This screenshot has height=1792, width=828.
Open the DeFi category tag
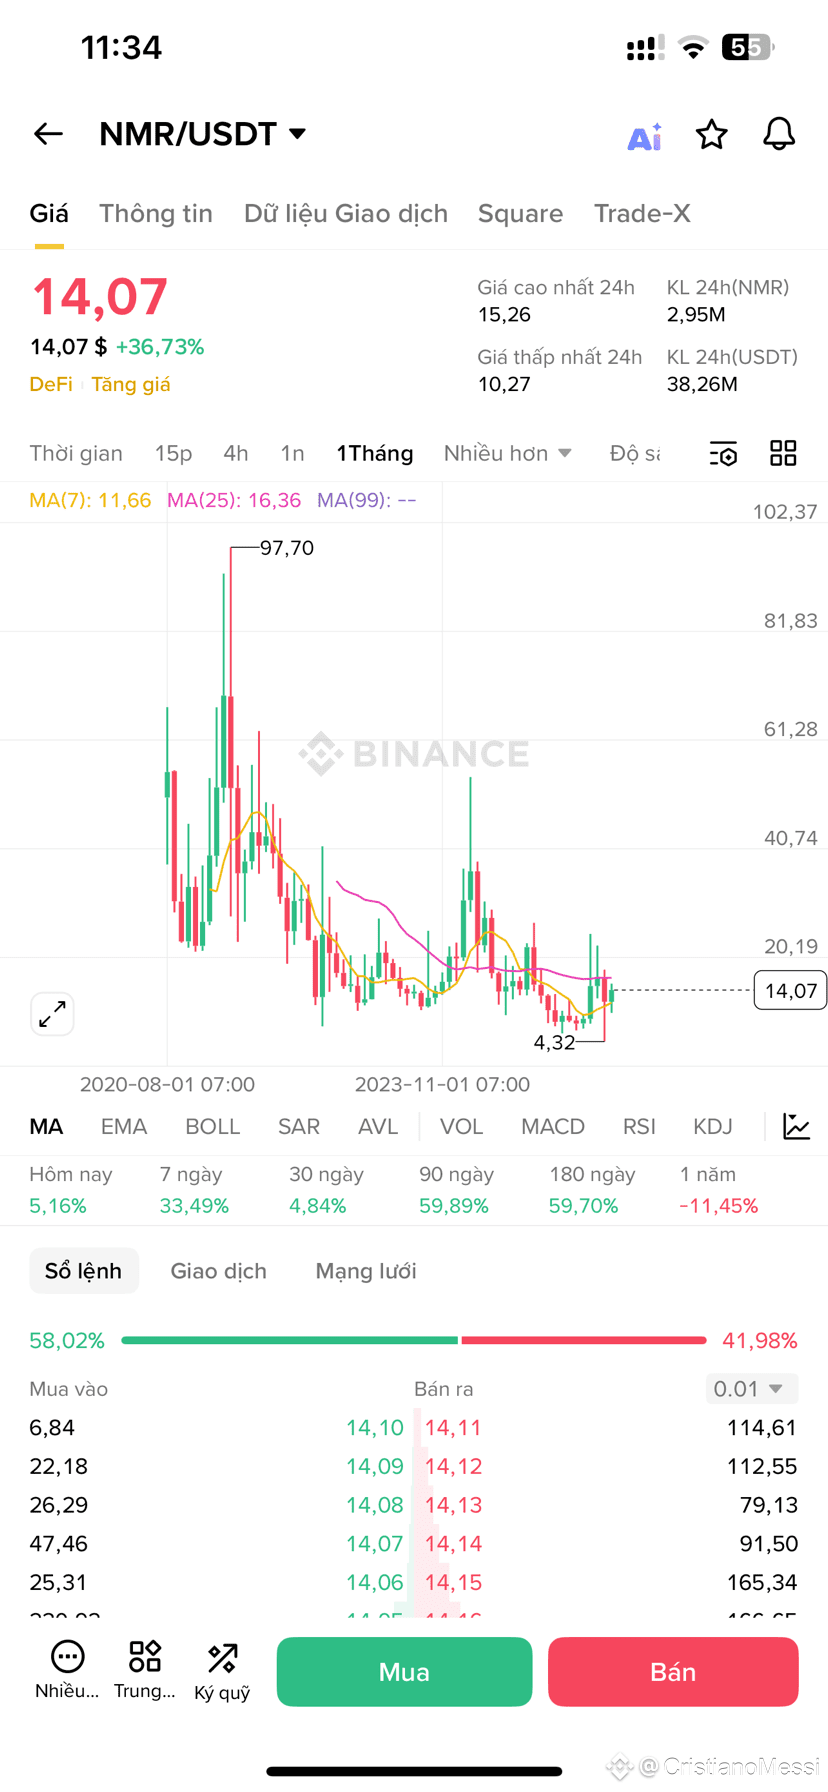(51, 385)
